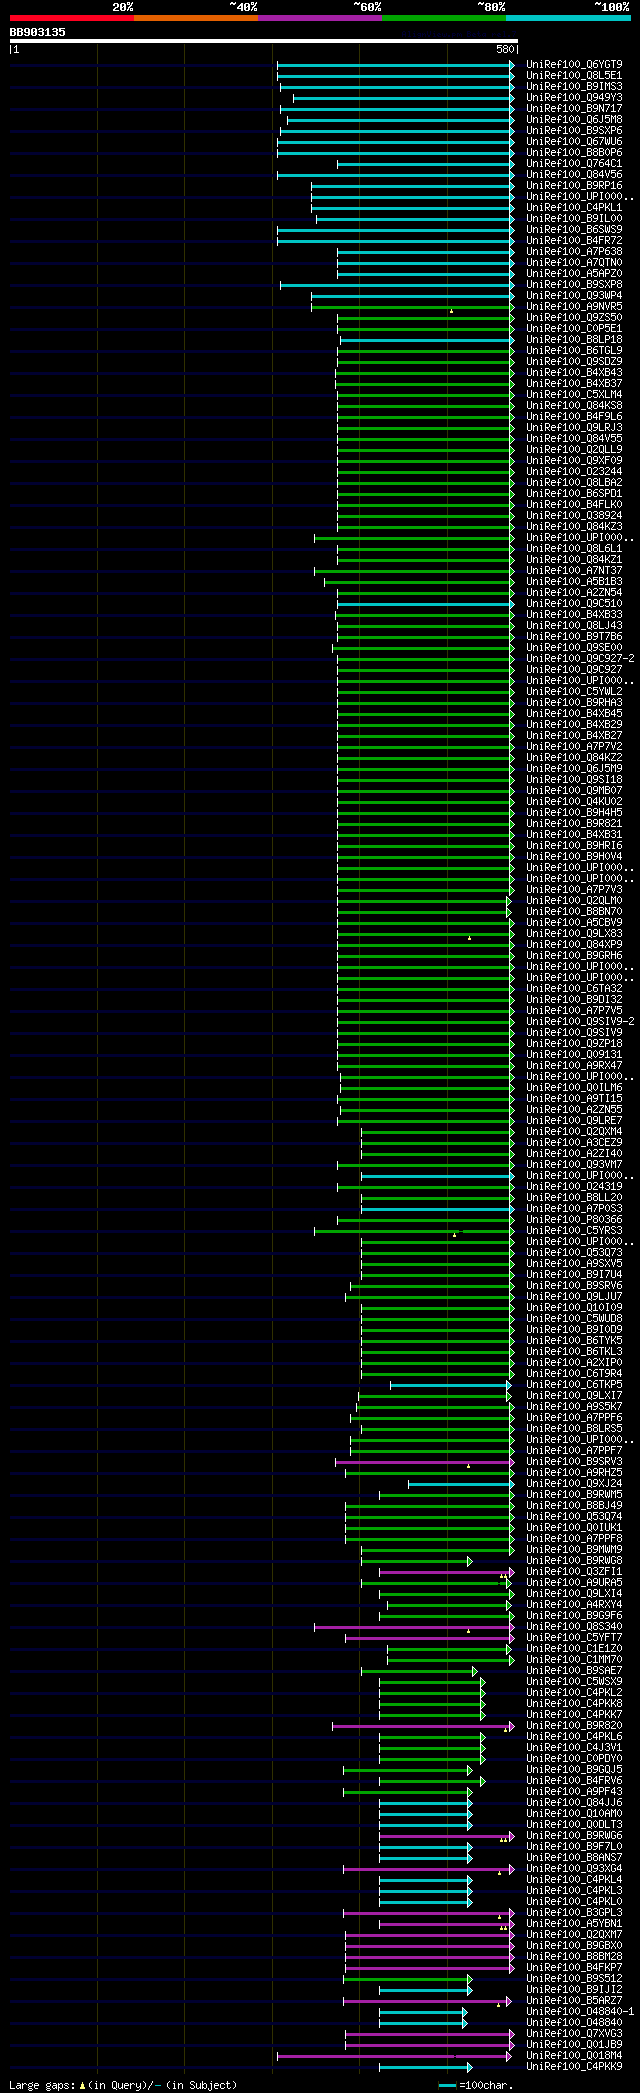This screenshot has height=2093, width=640.
Task: Click purple alignment bar for UniRef100_B9SRV3
Action: [424, 1462]
